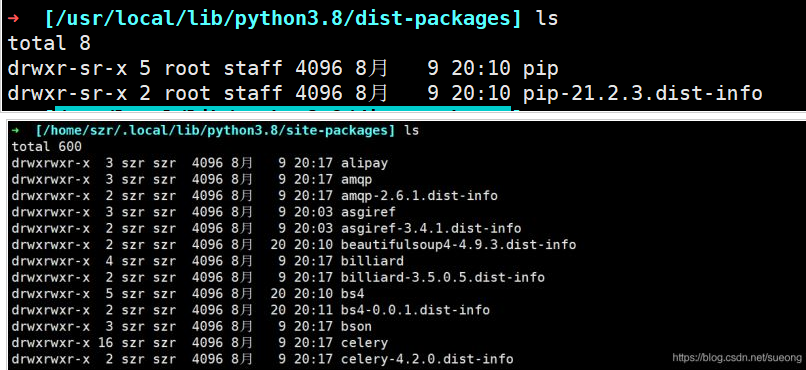Click the celery directory name
The image size is (806, 370).
tap(364, 343)
